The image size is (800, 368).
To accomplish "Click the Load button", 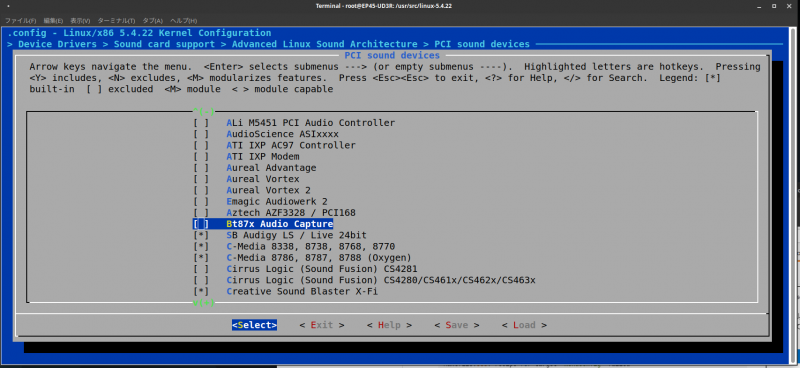I will point(524,325).
